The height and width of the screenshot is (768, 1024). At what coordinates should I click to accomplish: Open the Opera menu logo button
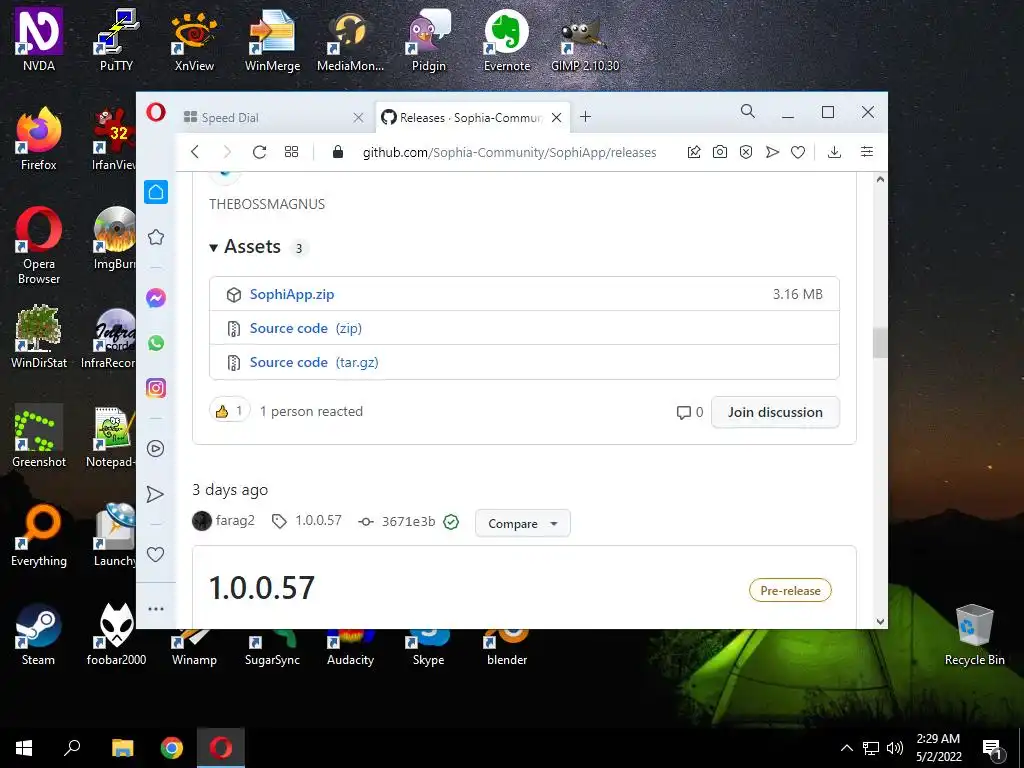155,112
